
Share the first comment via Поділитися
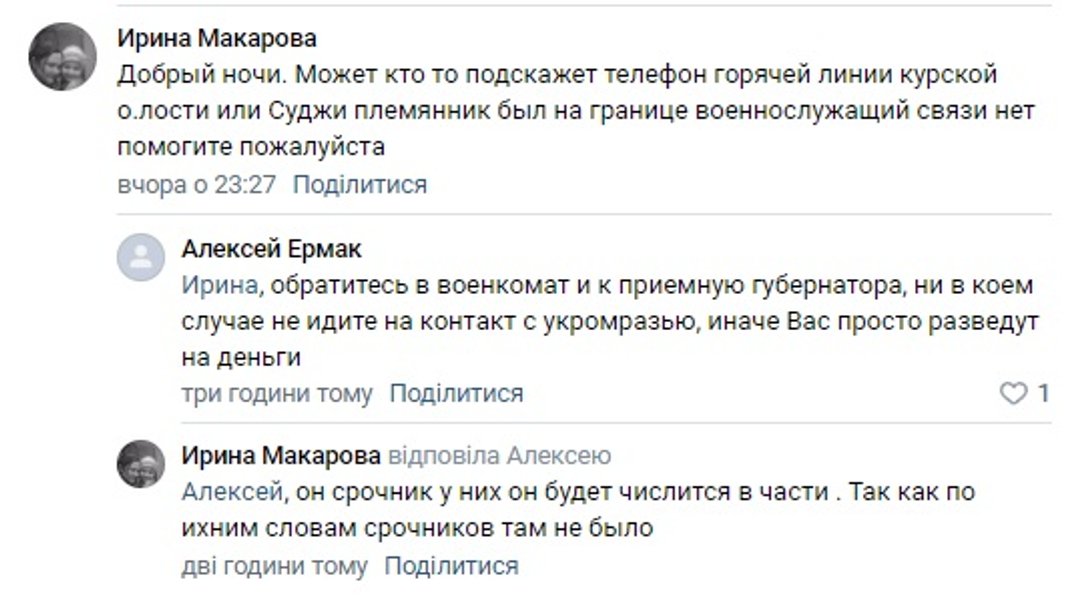[x=358, y=184]
